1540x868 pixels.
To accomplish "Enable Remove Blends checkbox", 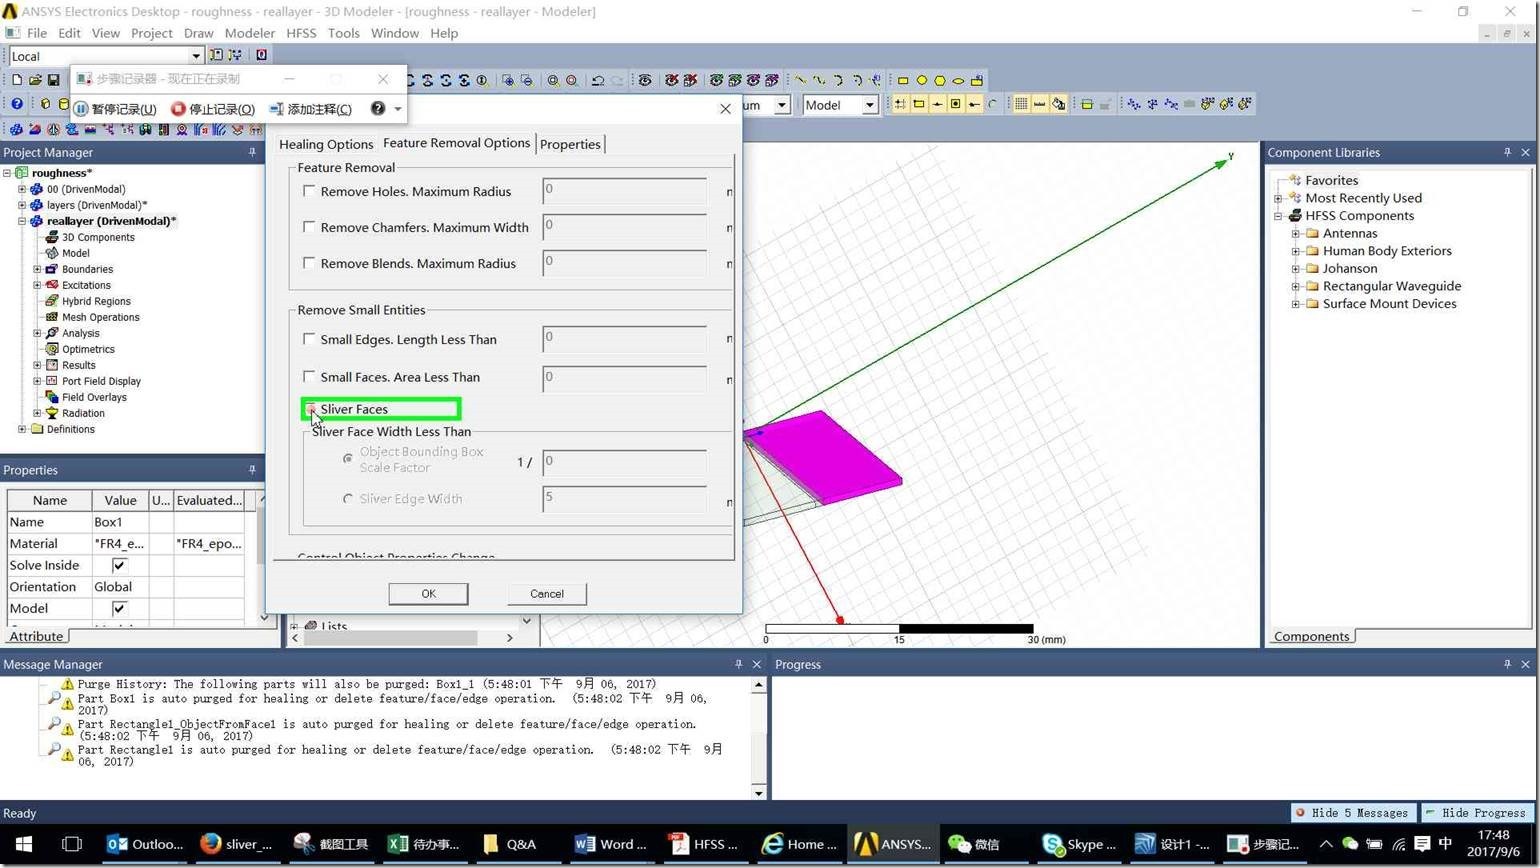I will pyautogui.click(x=309, y=263).
